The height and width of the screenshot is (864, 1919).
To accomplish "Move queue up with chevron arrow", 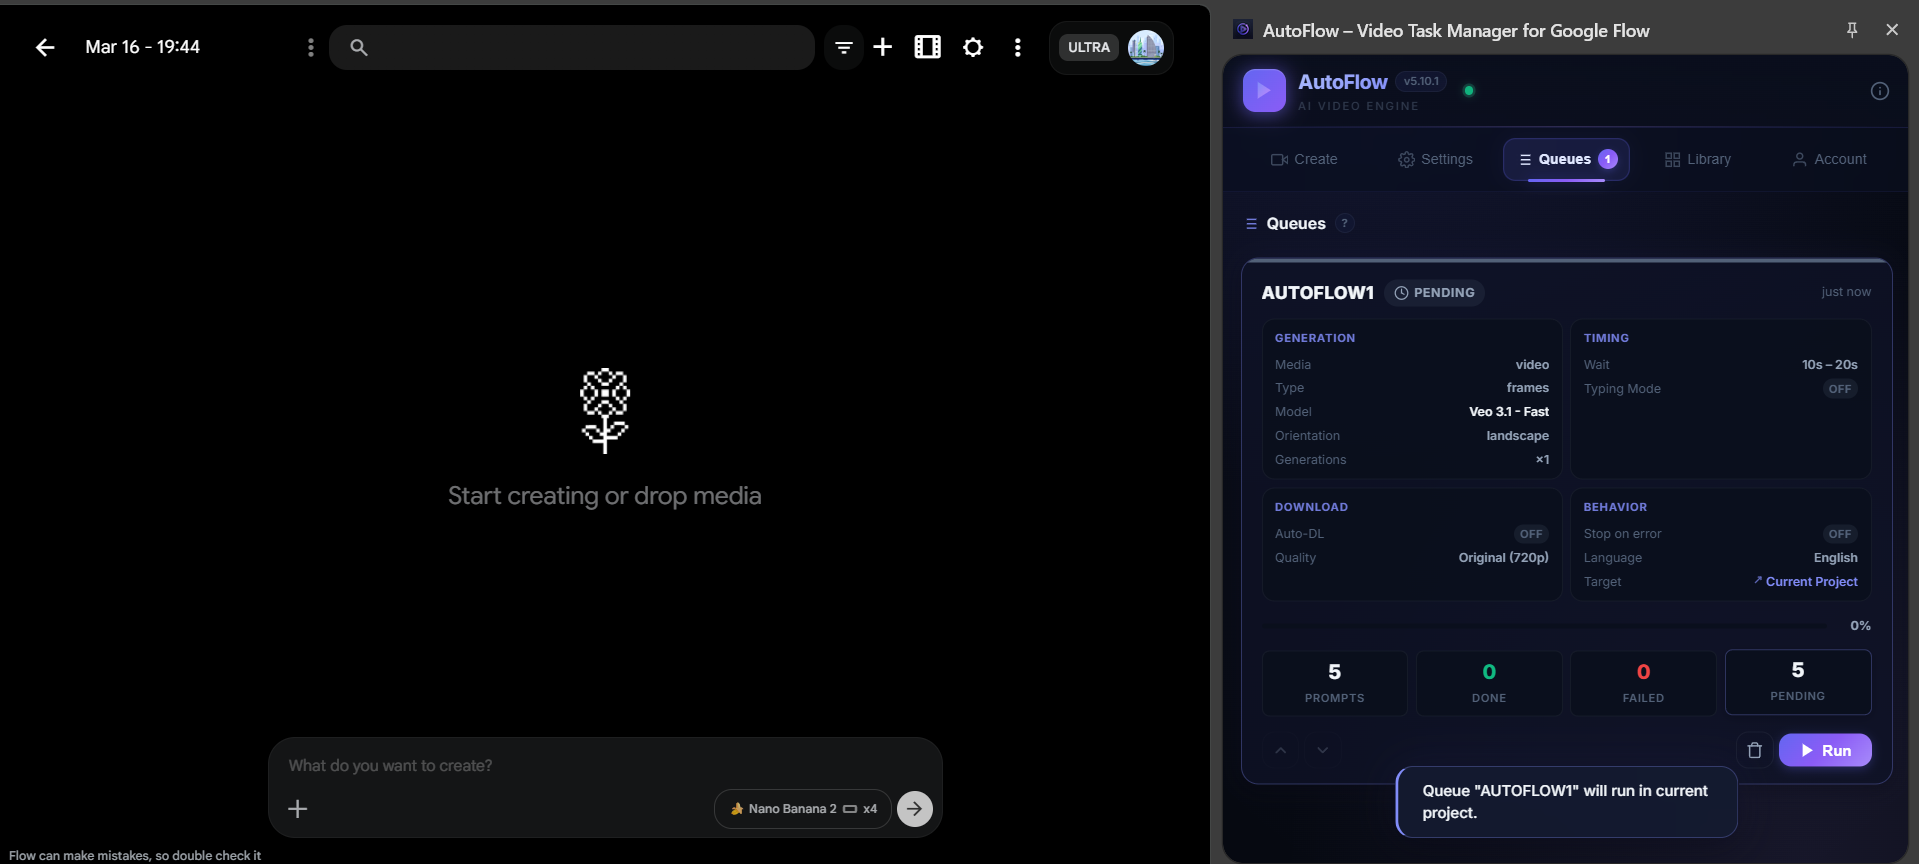I will pos(1281,750).
